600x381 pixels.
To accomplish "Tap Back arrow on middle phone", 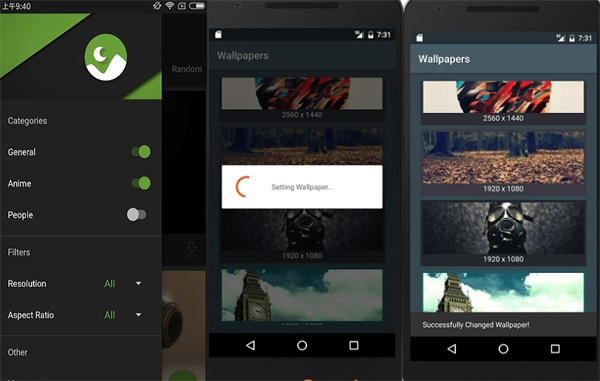I will pos(250,345).
